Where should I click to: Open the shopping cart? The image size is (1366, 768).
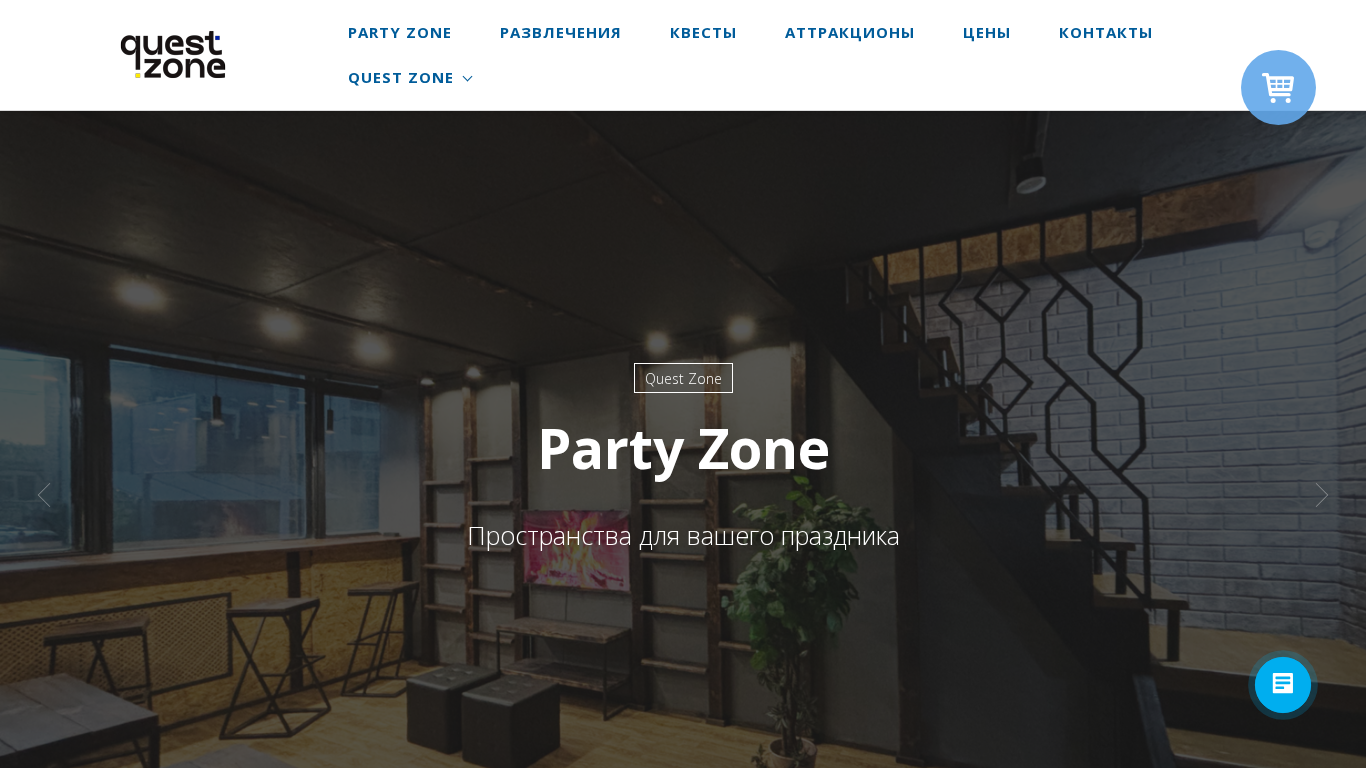[1278, 88]
